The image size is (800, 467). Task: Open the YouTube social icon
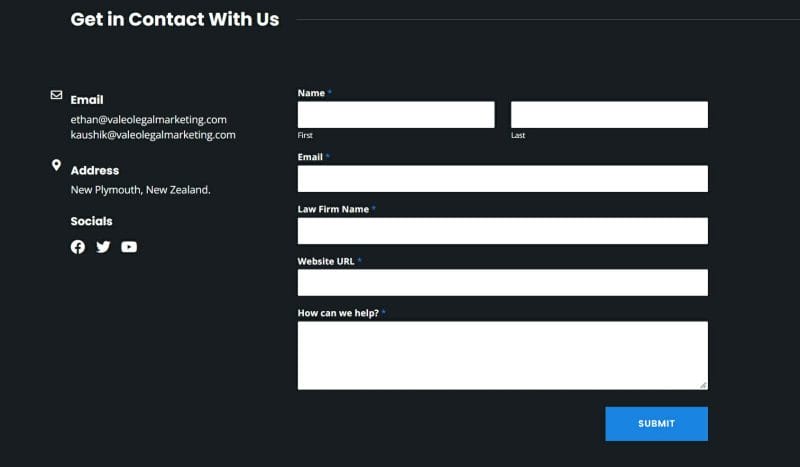[x=129, y=247]
